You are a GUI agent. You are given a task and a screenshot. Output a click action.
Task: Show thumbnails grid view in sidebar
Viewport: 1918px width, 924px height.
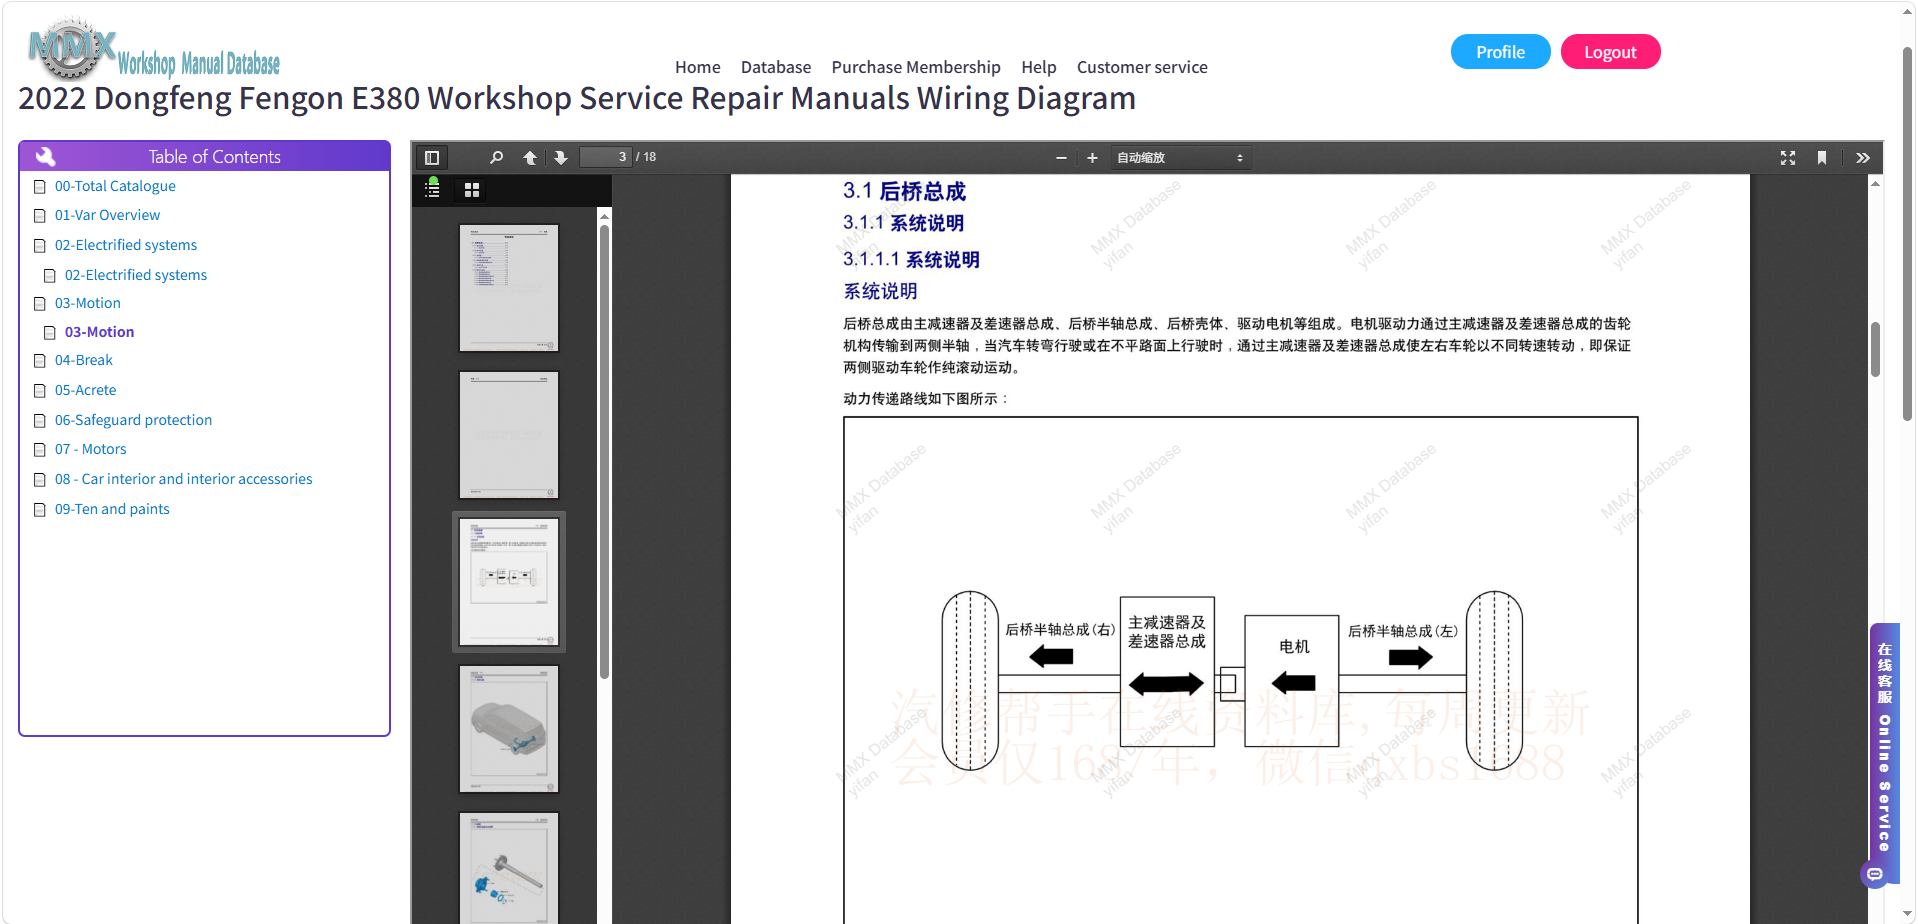472,190
